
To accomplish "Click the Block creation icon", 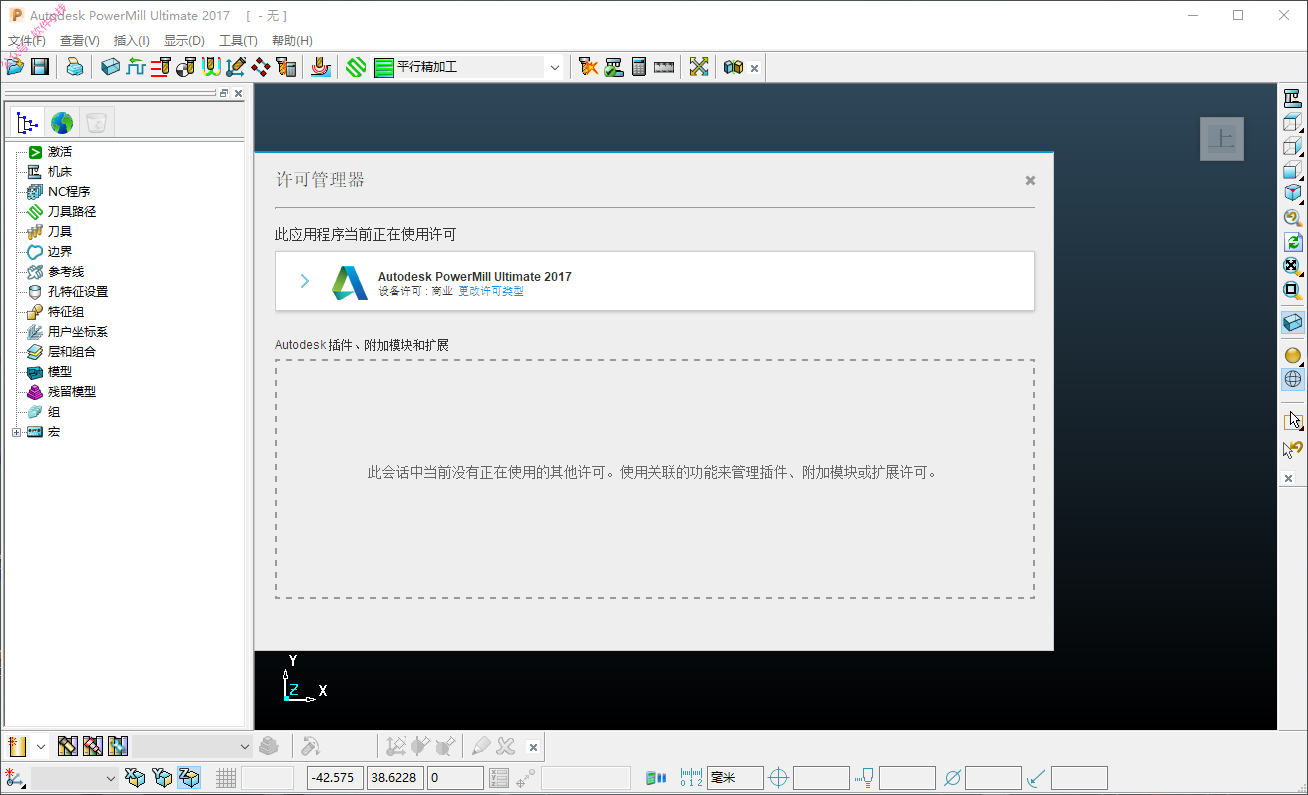I will pos(111,67).
